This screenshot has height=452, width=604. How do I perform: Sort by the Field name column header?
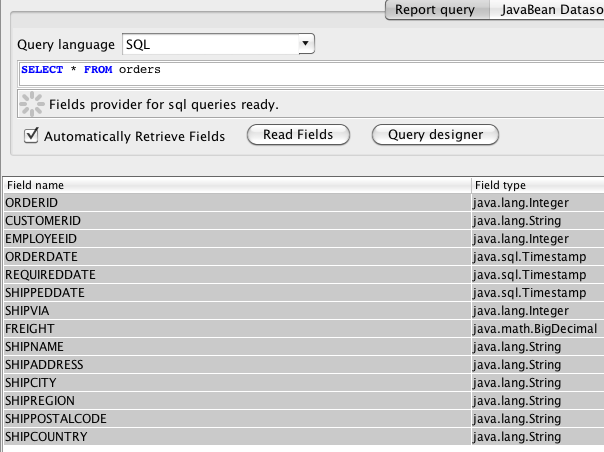236,185
